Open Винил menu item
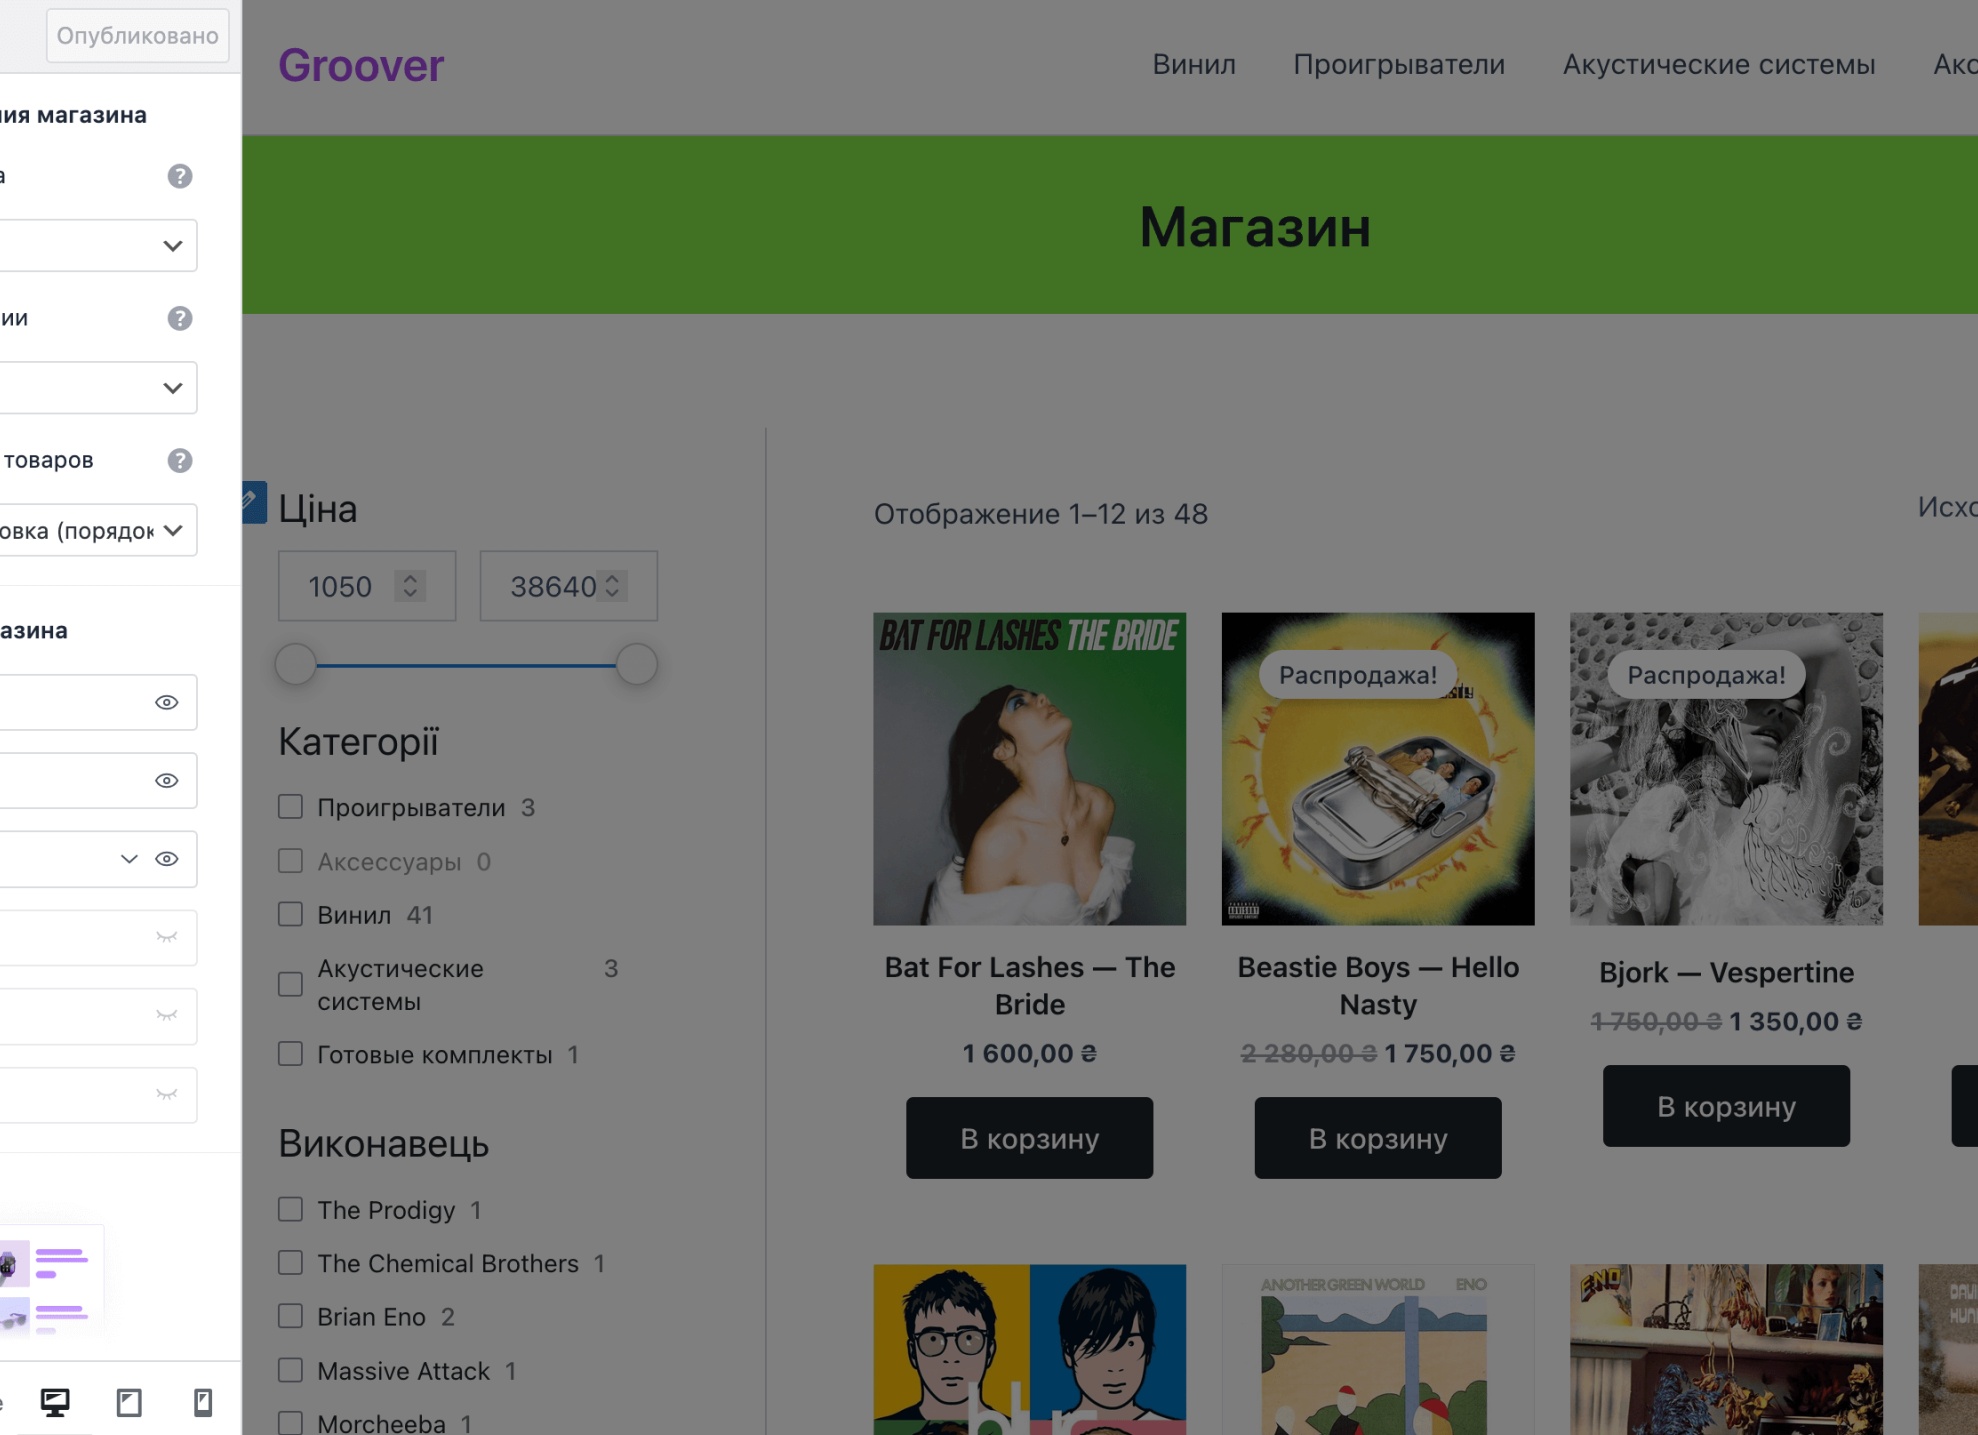Screen dimensions: 1978x1435 coord(1194,64)
